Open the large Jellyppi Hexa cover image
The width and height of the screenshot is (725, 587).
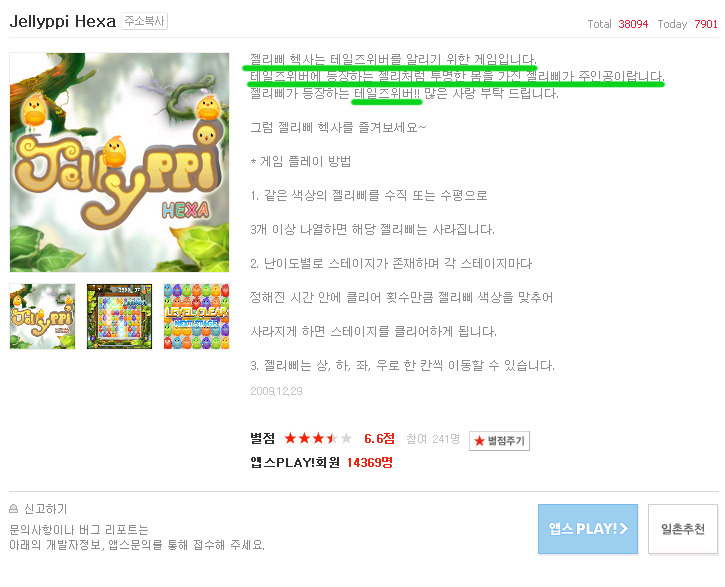pos(119,162)
